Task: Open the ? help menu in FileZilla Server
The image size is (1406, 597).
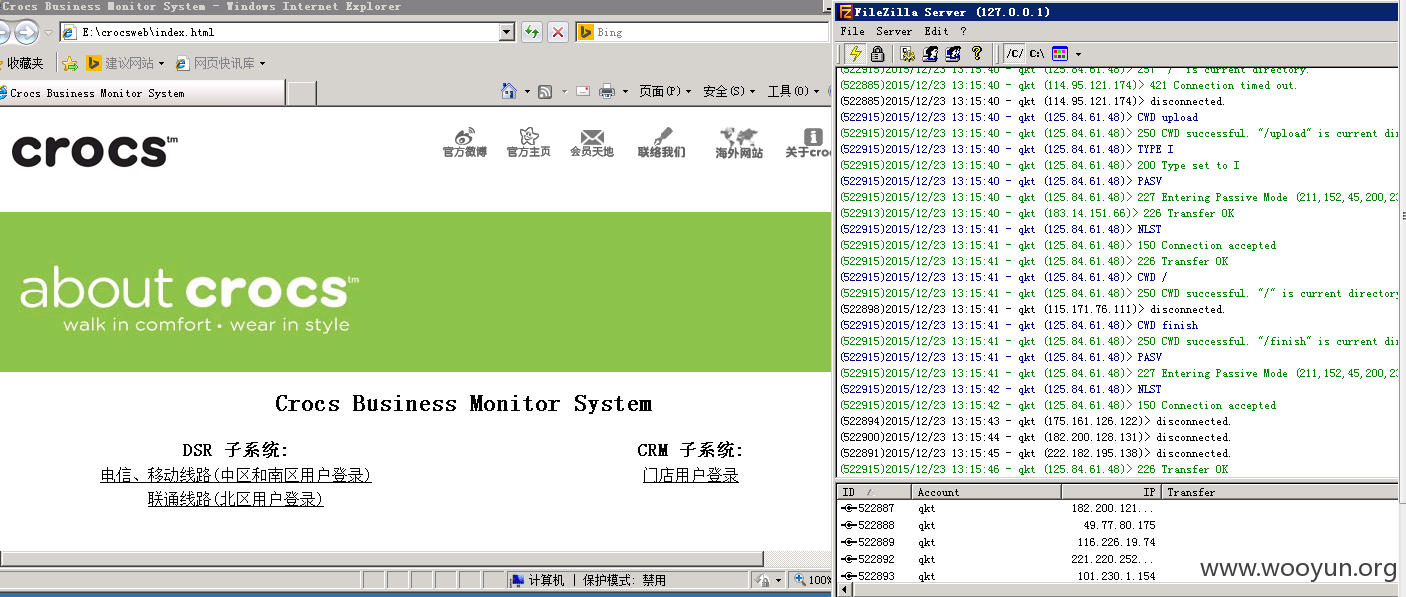Action: click(964, 31)
